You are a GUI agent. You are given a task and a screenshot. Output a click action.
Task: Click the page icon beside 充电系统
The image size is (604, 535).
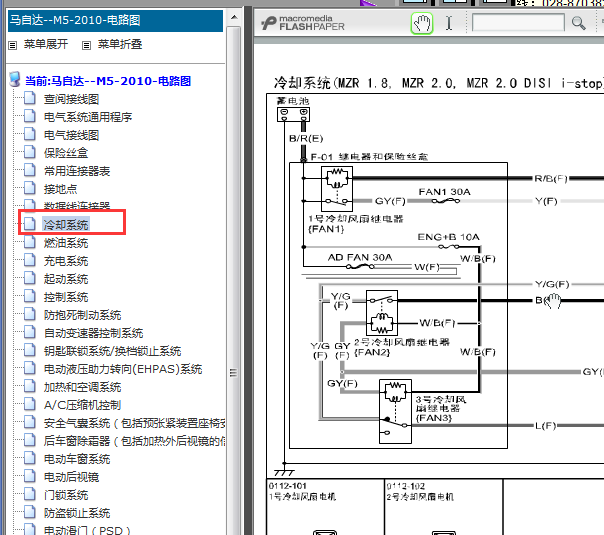point(30,260)
